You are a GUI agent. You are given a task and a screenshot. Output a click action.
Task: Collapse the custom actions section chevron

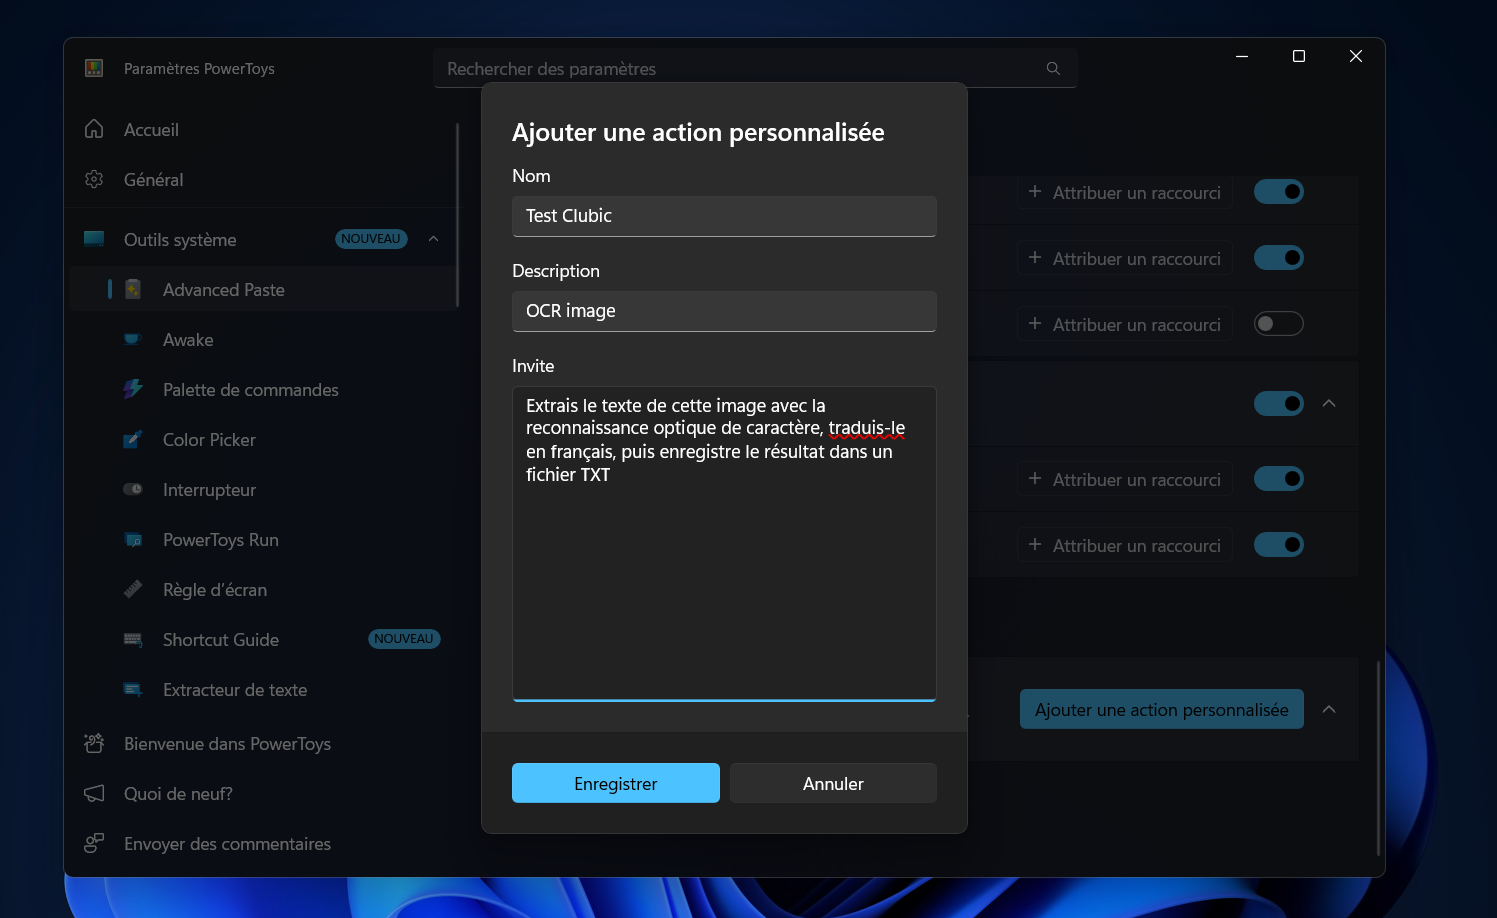coord(1329,709)
